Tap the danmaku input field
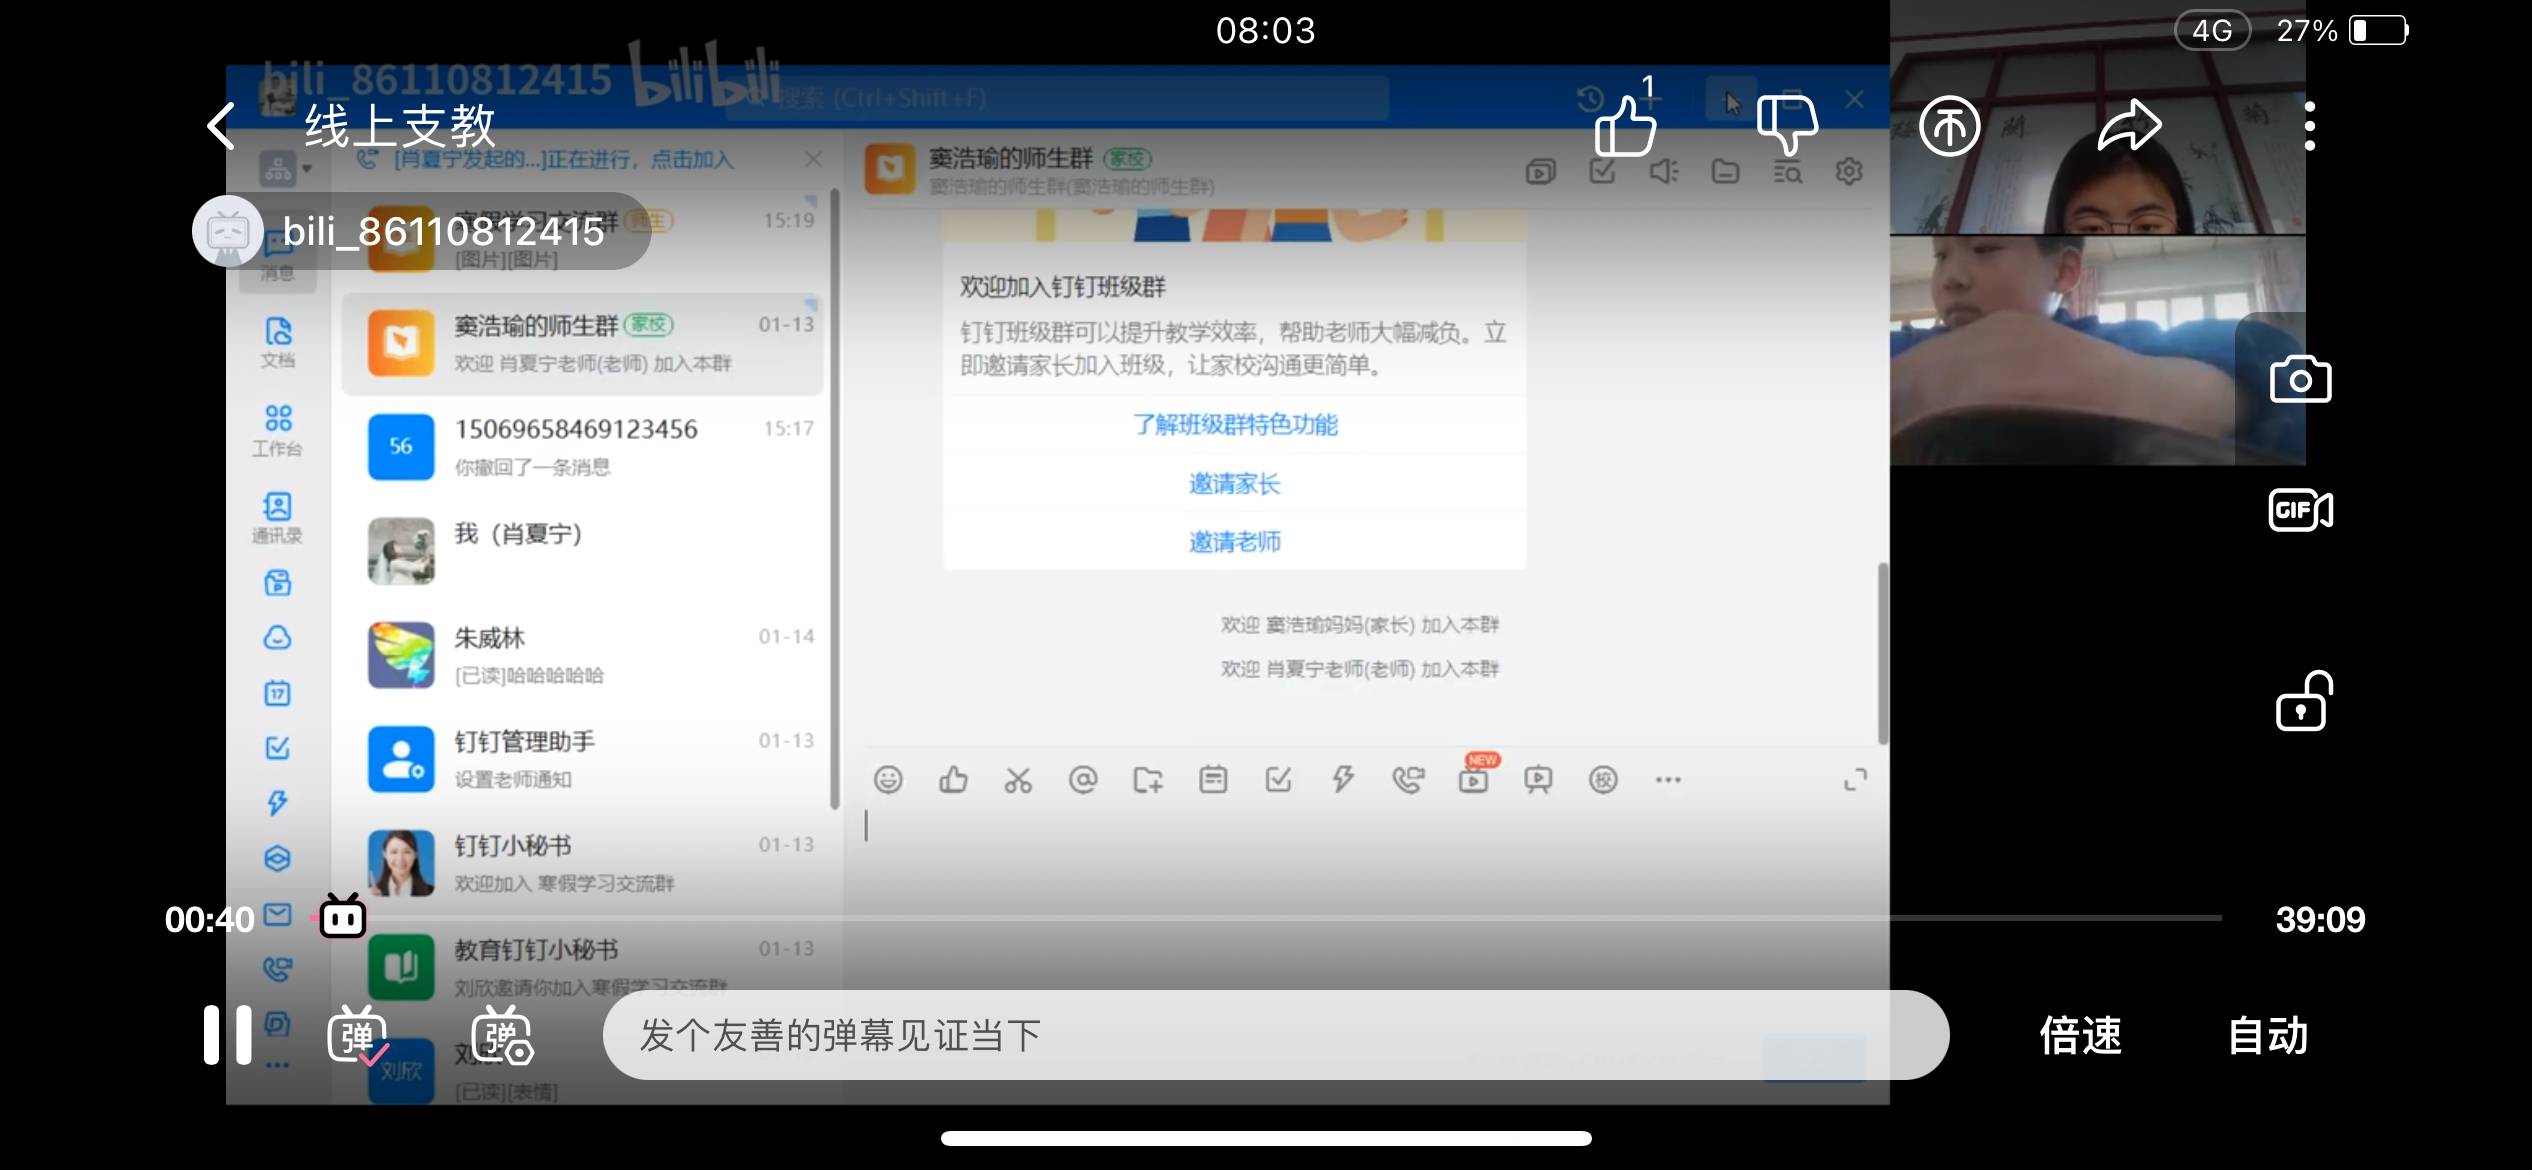The height and width of the screenshot is (1170, 2532). [1275, 1035]
